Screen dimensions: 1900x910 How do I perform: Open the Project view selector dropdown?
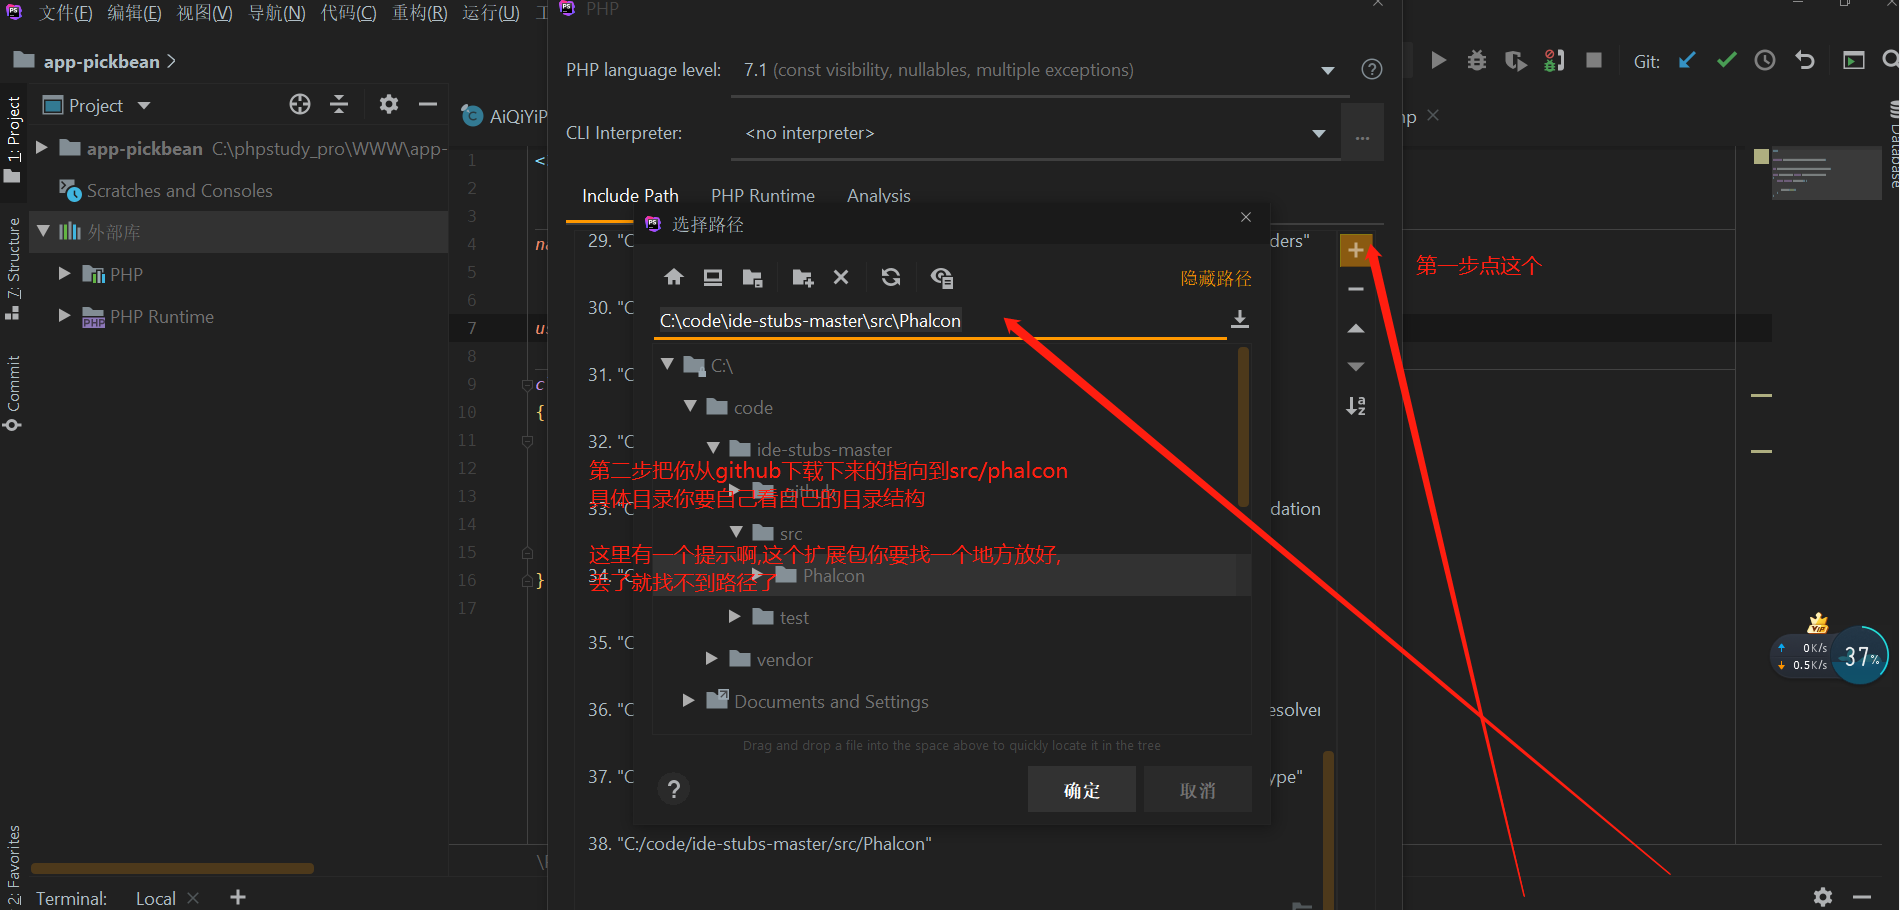[144, 105]
